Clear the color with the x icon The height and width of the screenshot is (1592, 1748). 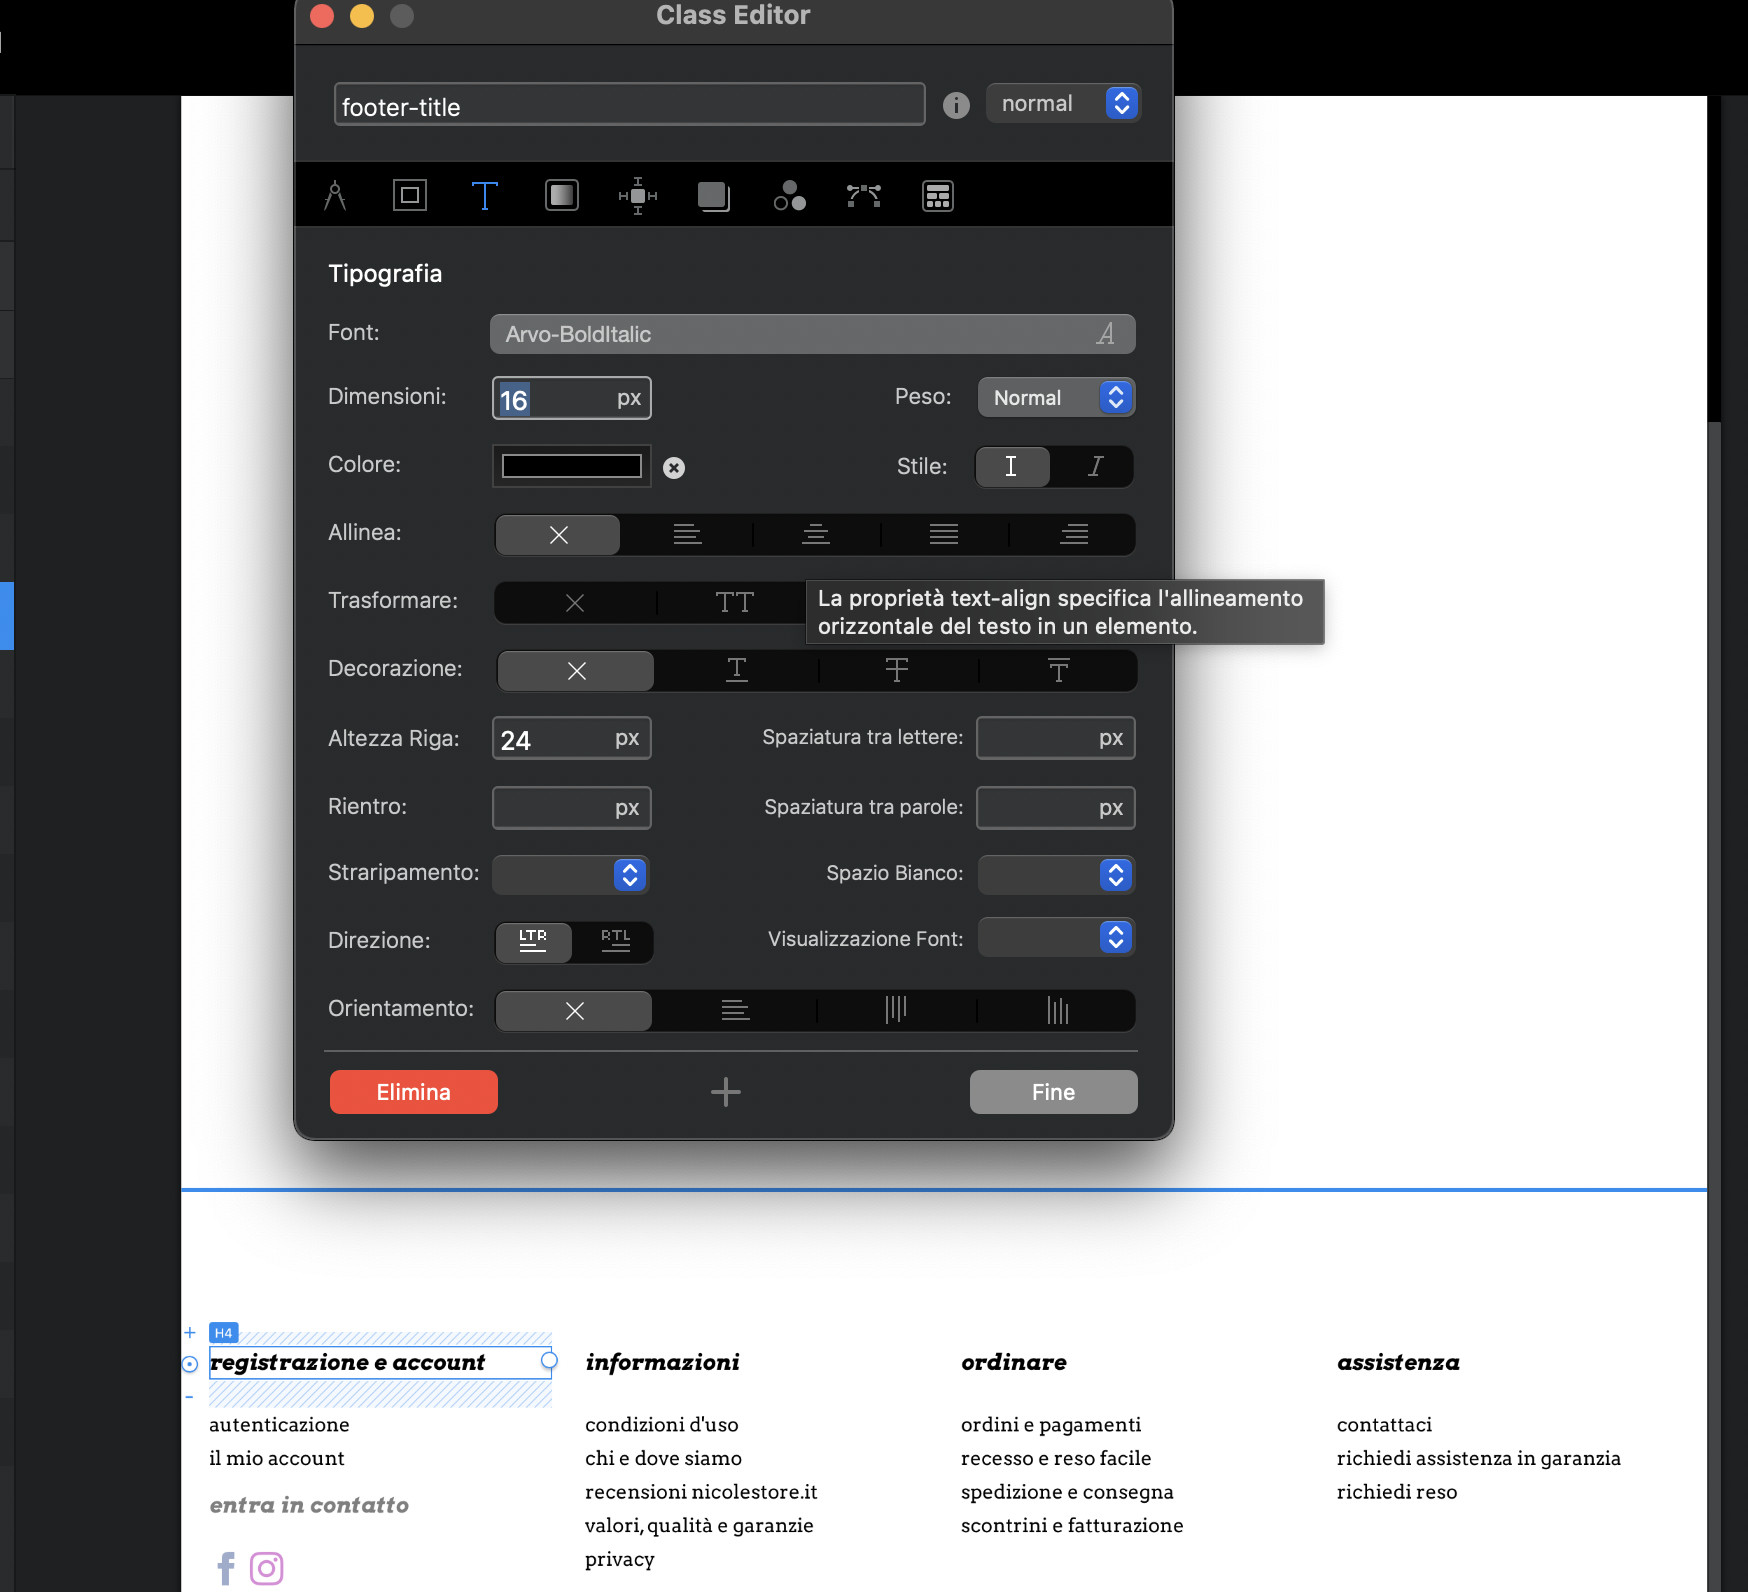pos(674,468)
